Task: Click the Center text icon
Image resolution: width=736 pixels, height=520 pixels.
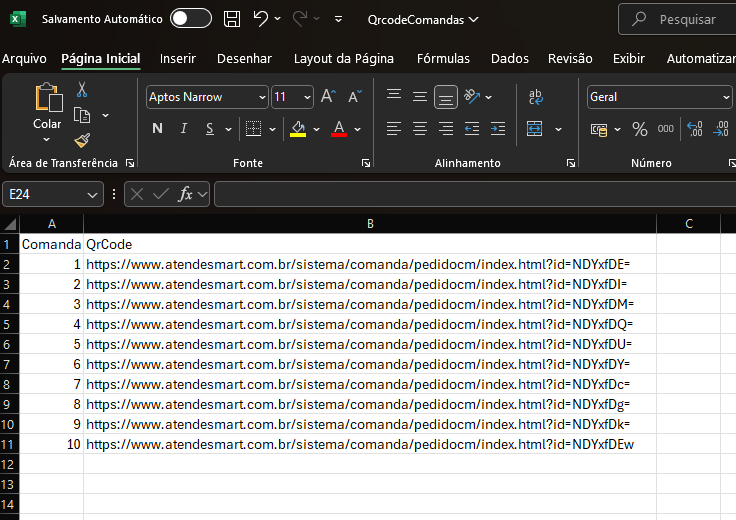Action: tap(420, 129)
